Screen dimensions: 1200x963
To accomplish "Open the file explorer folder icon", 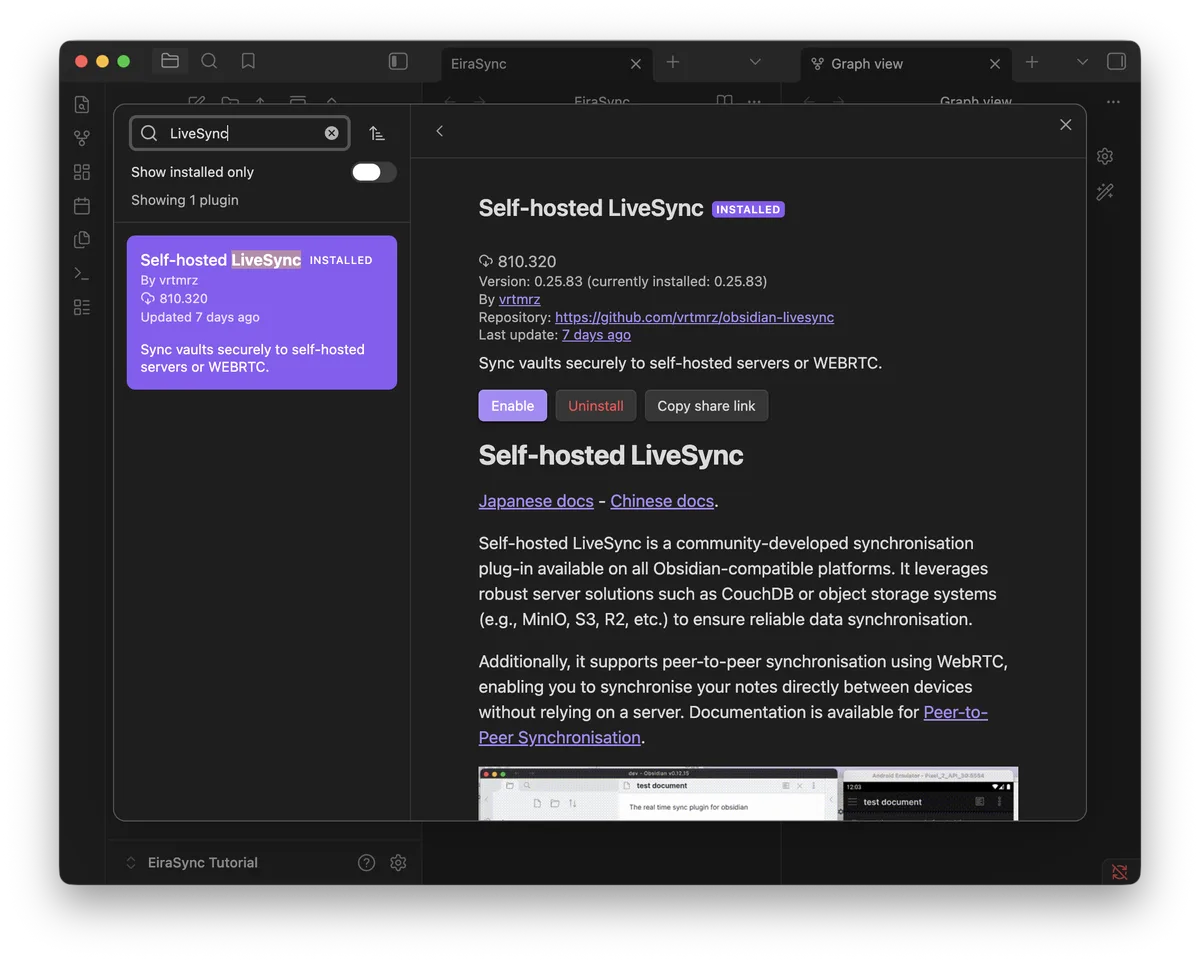I will point(170,62).
